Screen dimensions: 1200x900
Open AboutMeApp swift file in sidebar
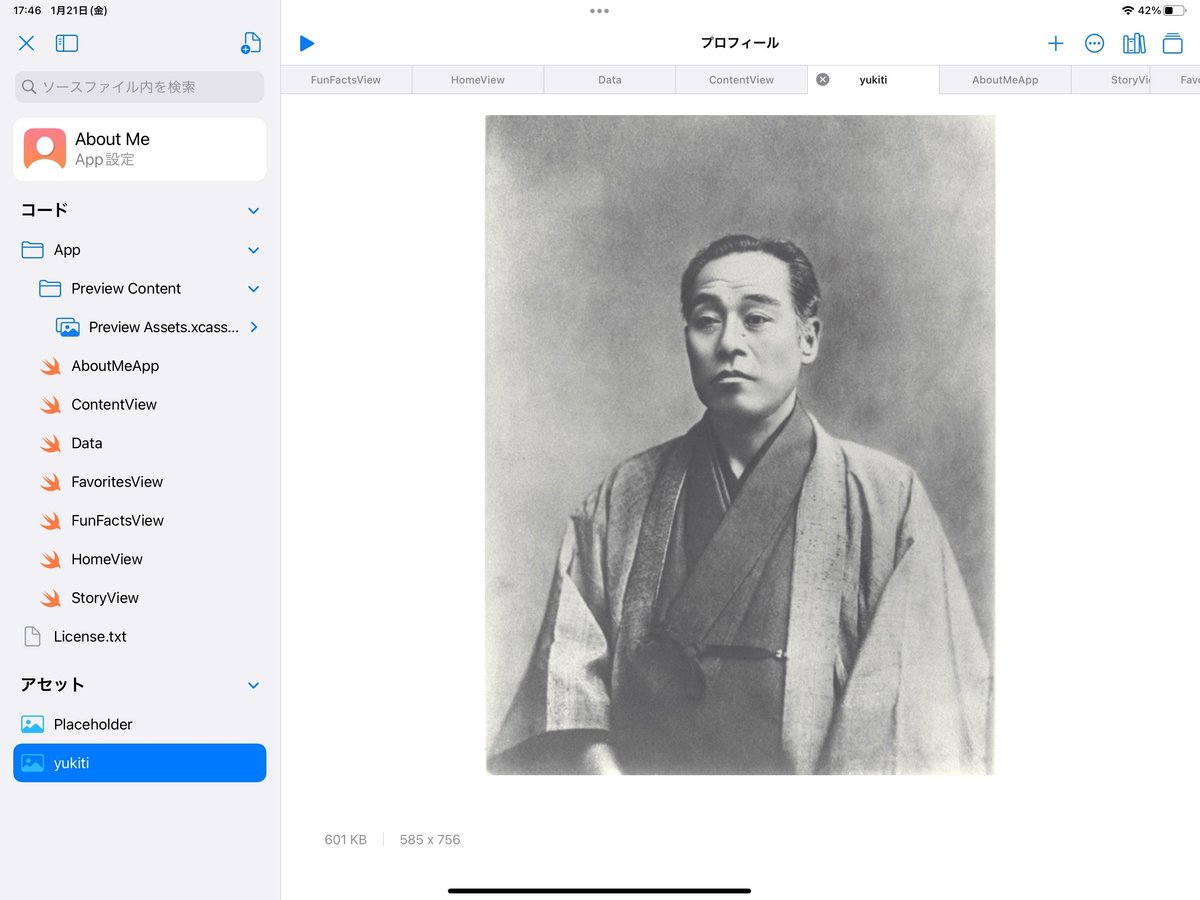click(140, 366)
